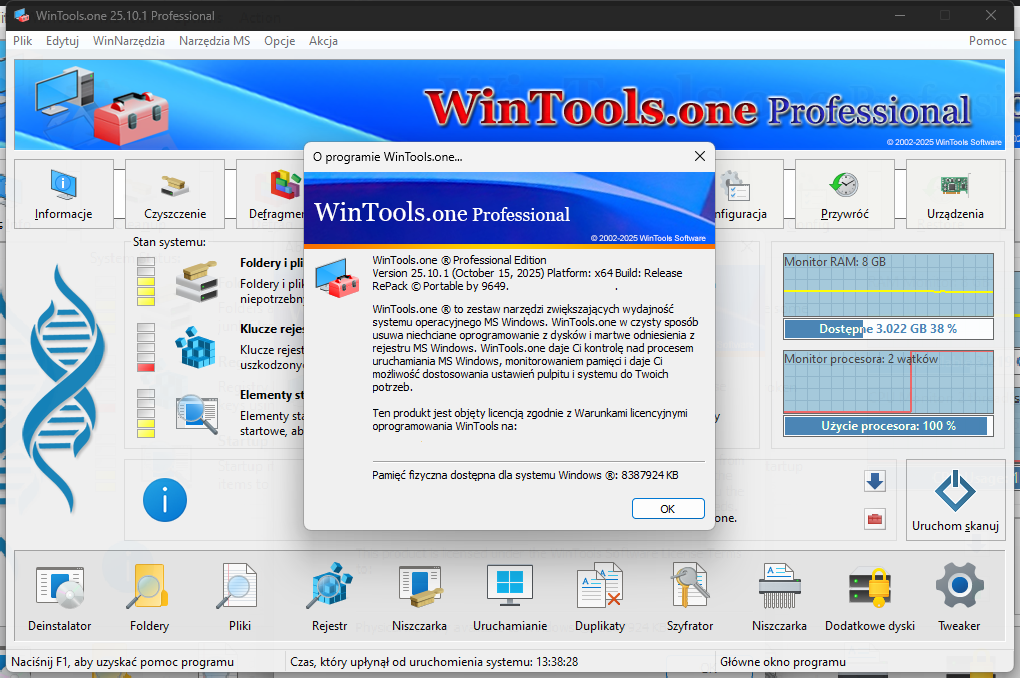Launch the Foldery scan tool
Screen dimensions: 1020x678
pos(150,597)
